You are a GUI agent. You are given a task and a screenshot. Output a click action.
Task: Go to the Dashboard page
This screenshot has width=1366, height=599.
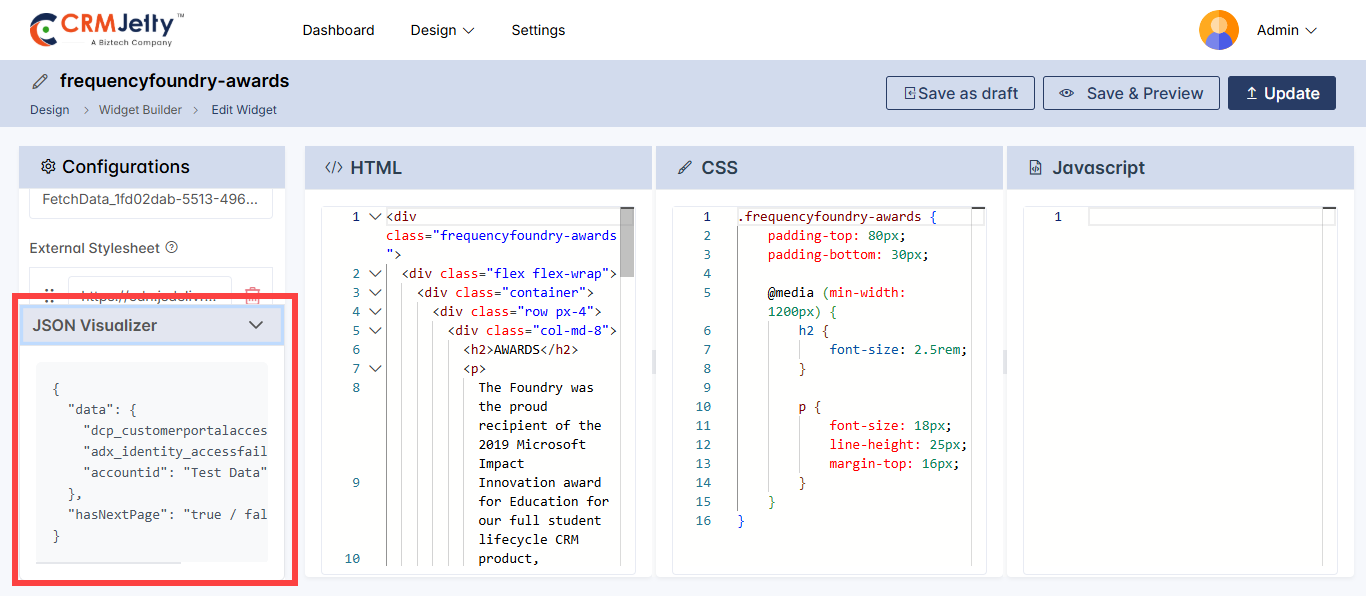tap(338, 30)
